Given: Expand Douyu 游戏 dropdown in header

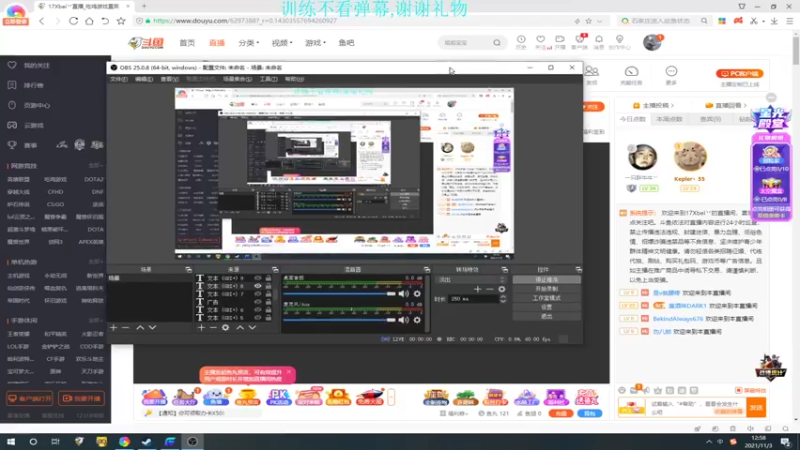Looking at the screenshot, I should point(315,43).
